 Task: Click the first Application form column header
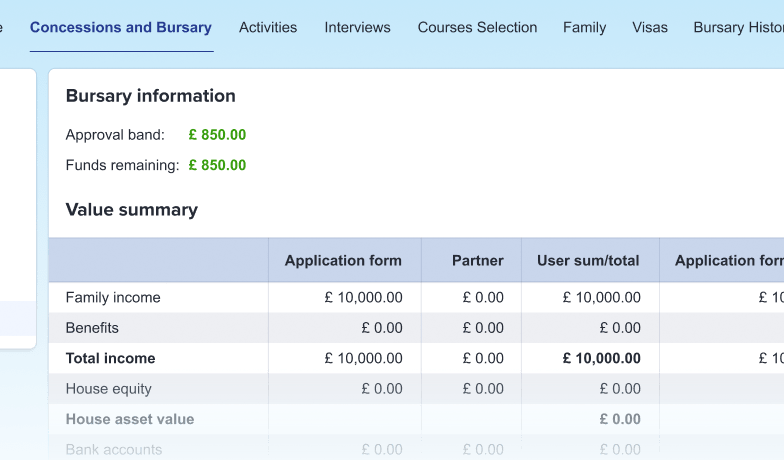(x=344, y=260)
